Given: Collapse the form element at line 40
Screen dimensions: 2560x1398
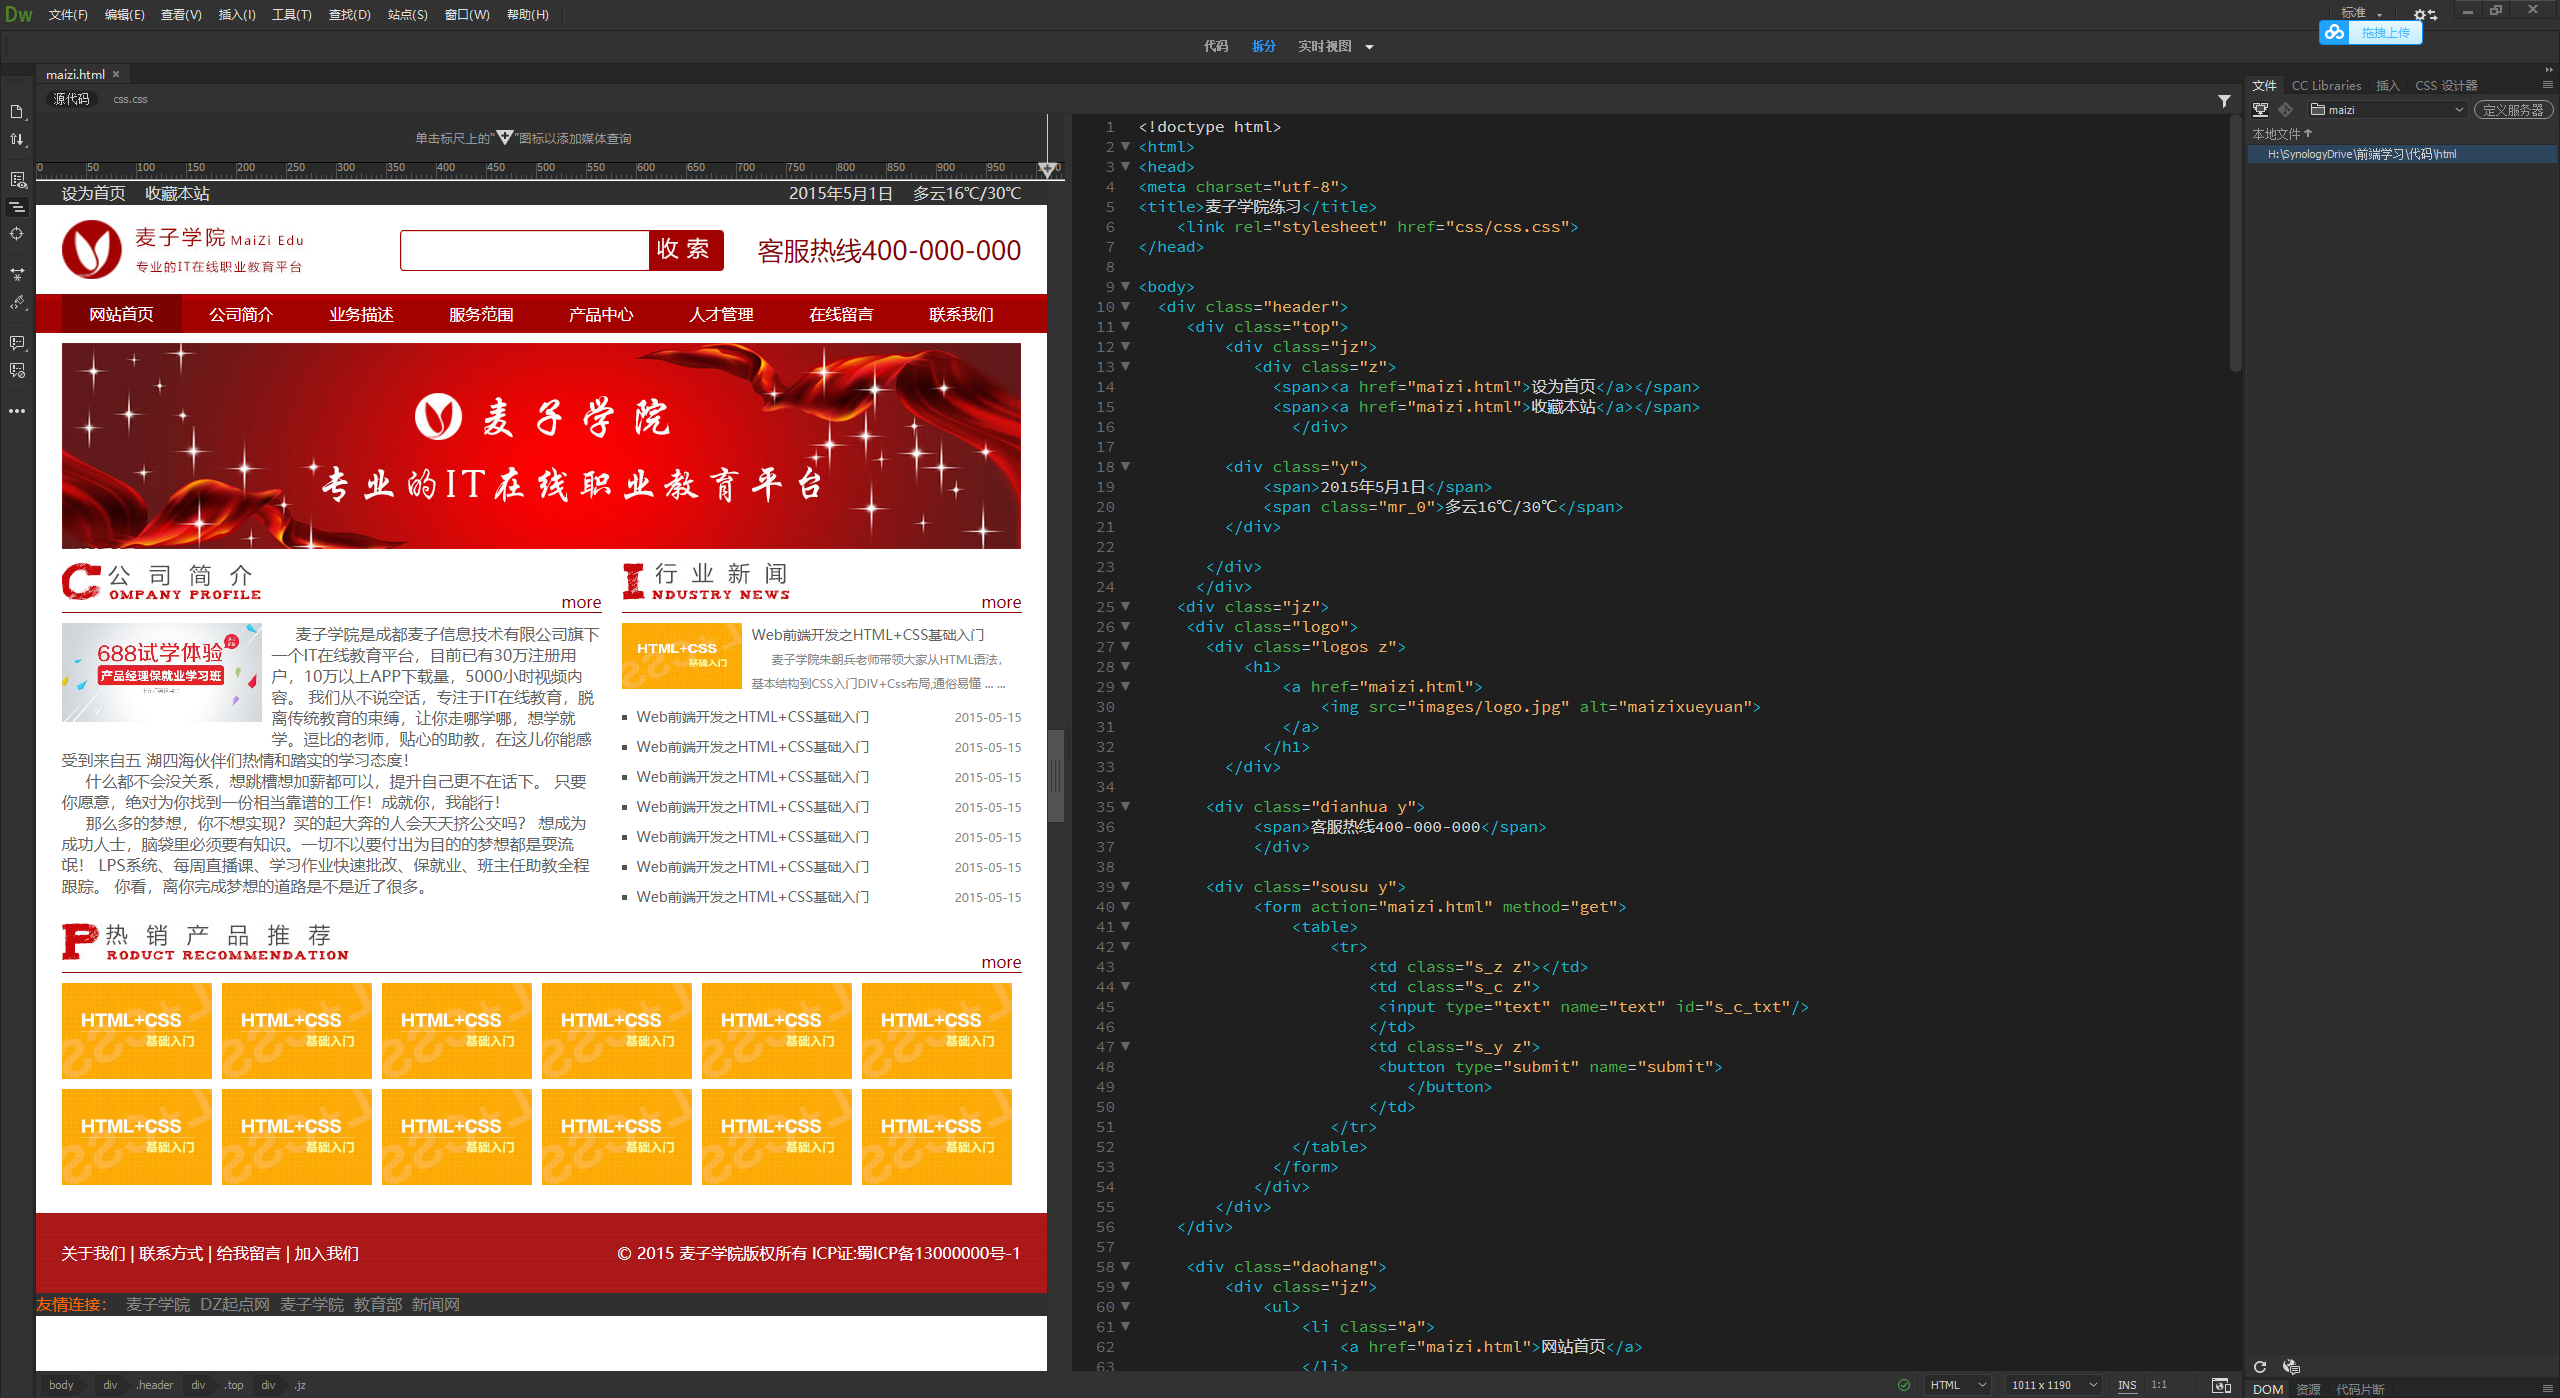Looking at the screenshot, I should tap(1125, 906).
